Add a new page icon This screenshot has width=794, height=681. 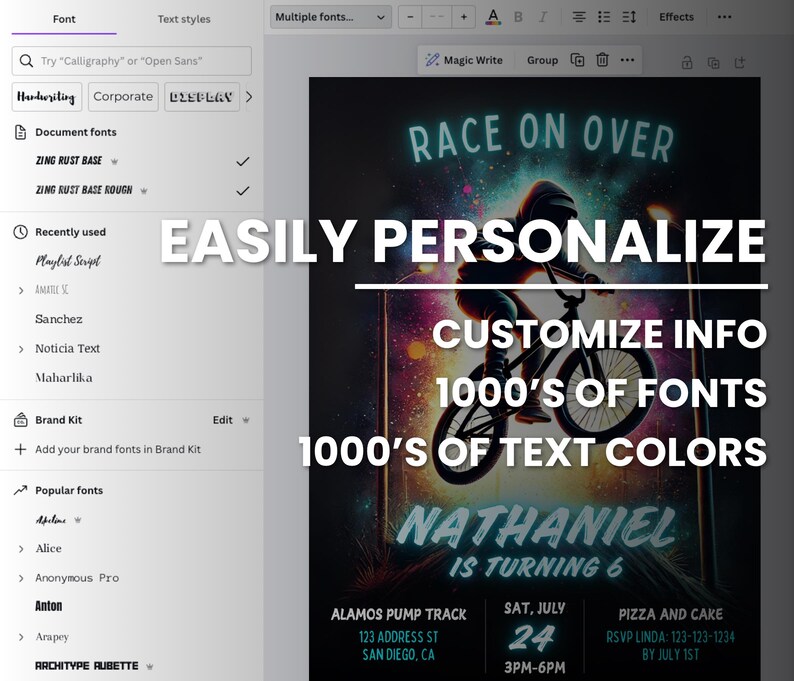coord(740,63)
